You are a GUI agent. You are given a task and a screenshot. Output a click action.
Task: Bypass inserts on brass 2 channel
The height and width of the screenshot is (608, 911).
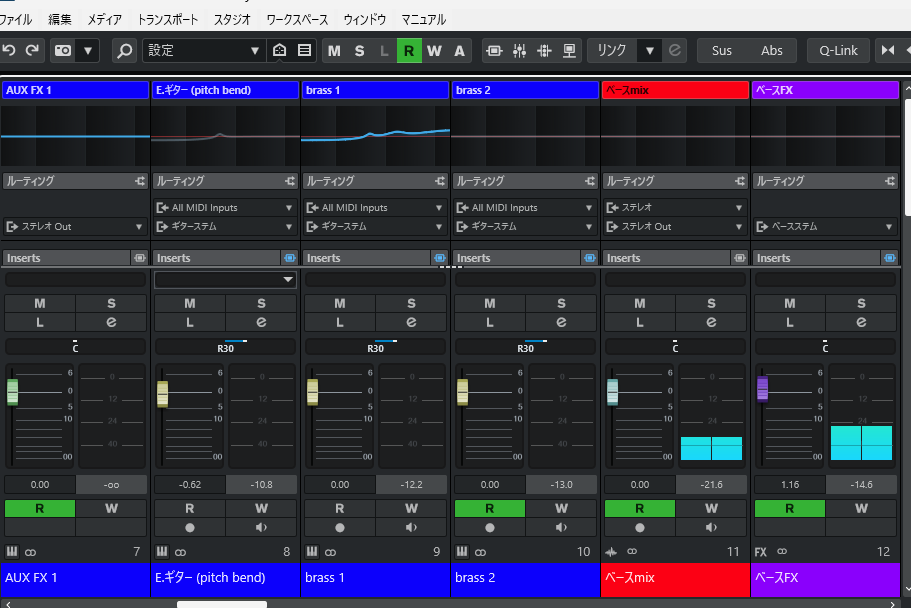tap(590, 257)
